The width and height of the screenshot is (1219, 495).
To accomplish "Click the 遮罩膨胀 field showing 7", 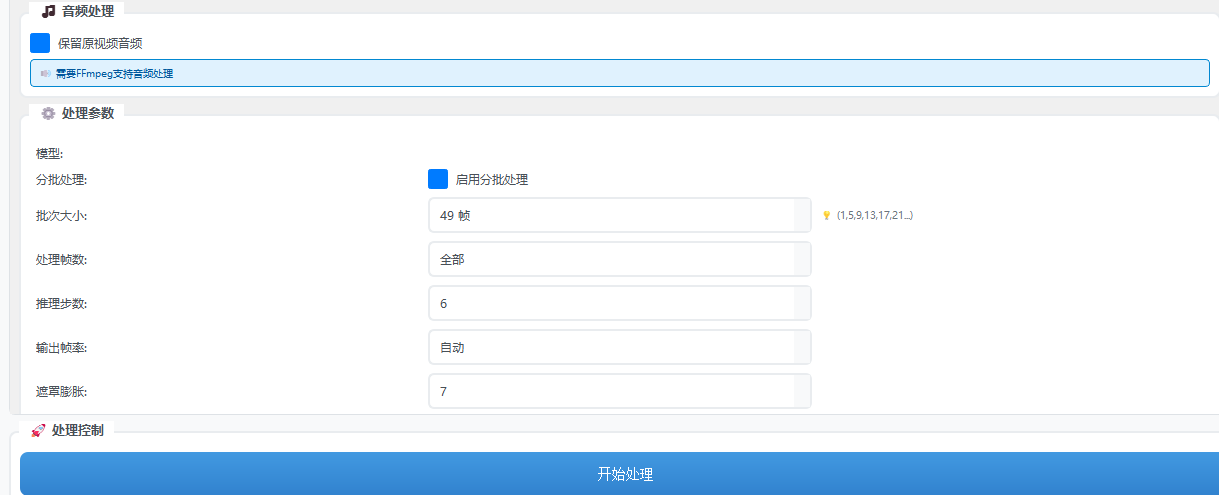I will tap(620, 391).
